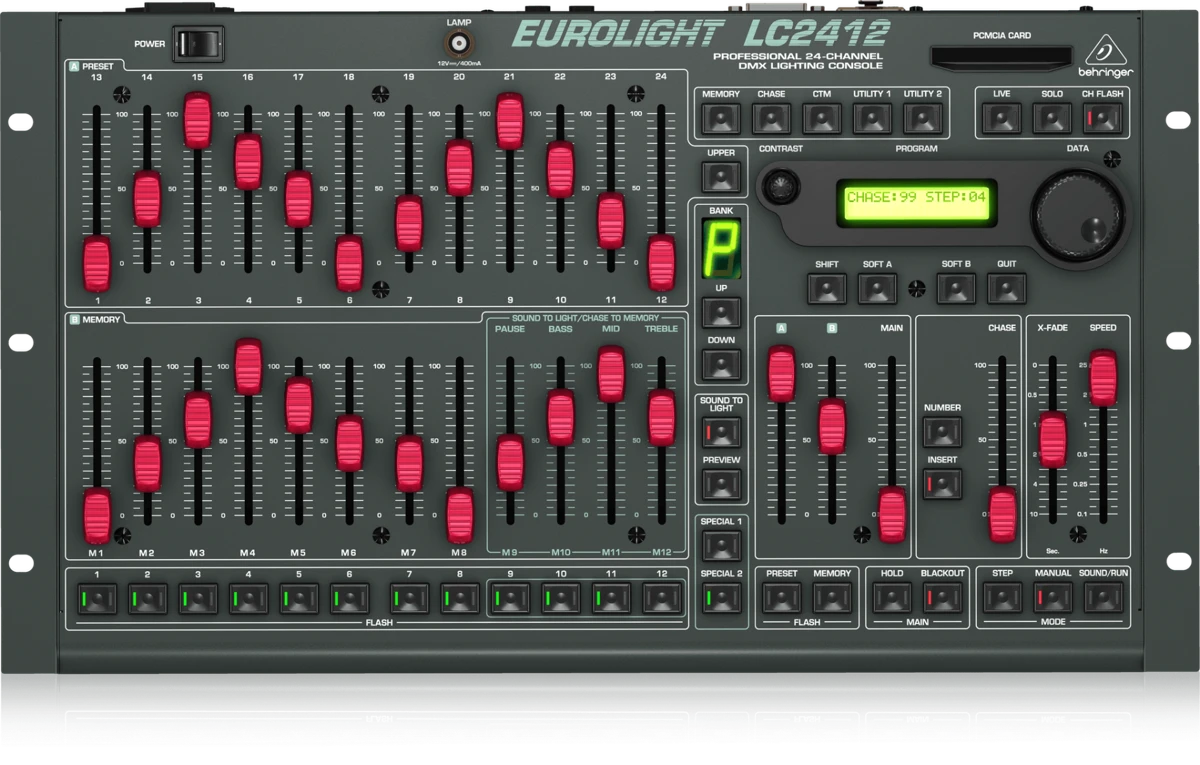Click the green CHASE:99 STEP:04 display
The image size is (1200, 765).
click(x=916, y=204)
